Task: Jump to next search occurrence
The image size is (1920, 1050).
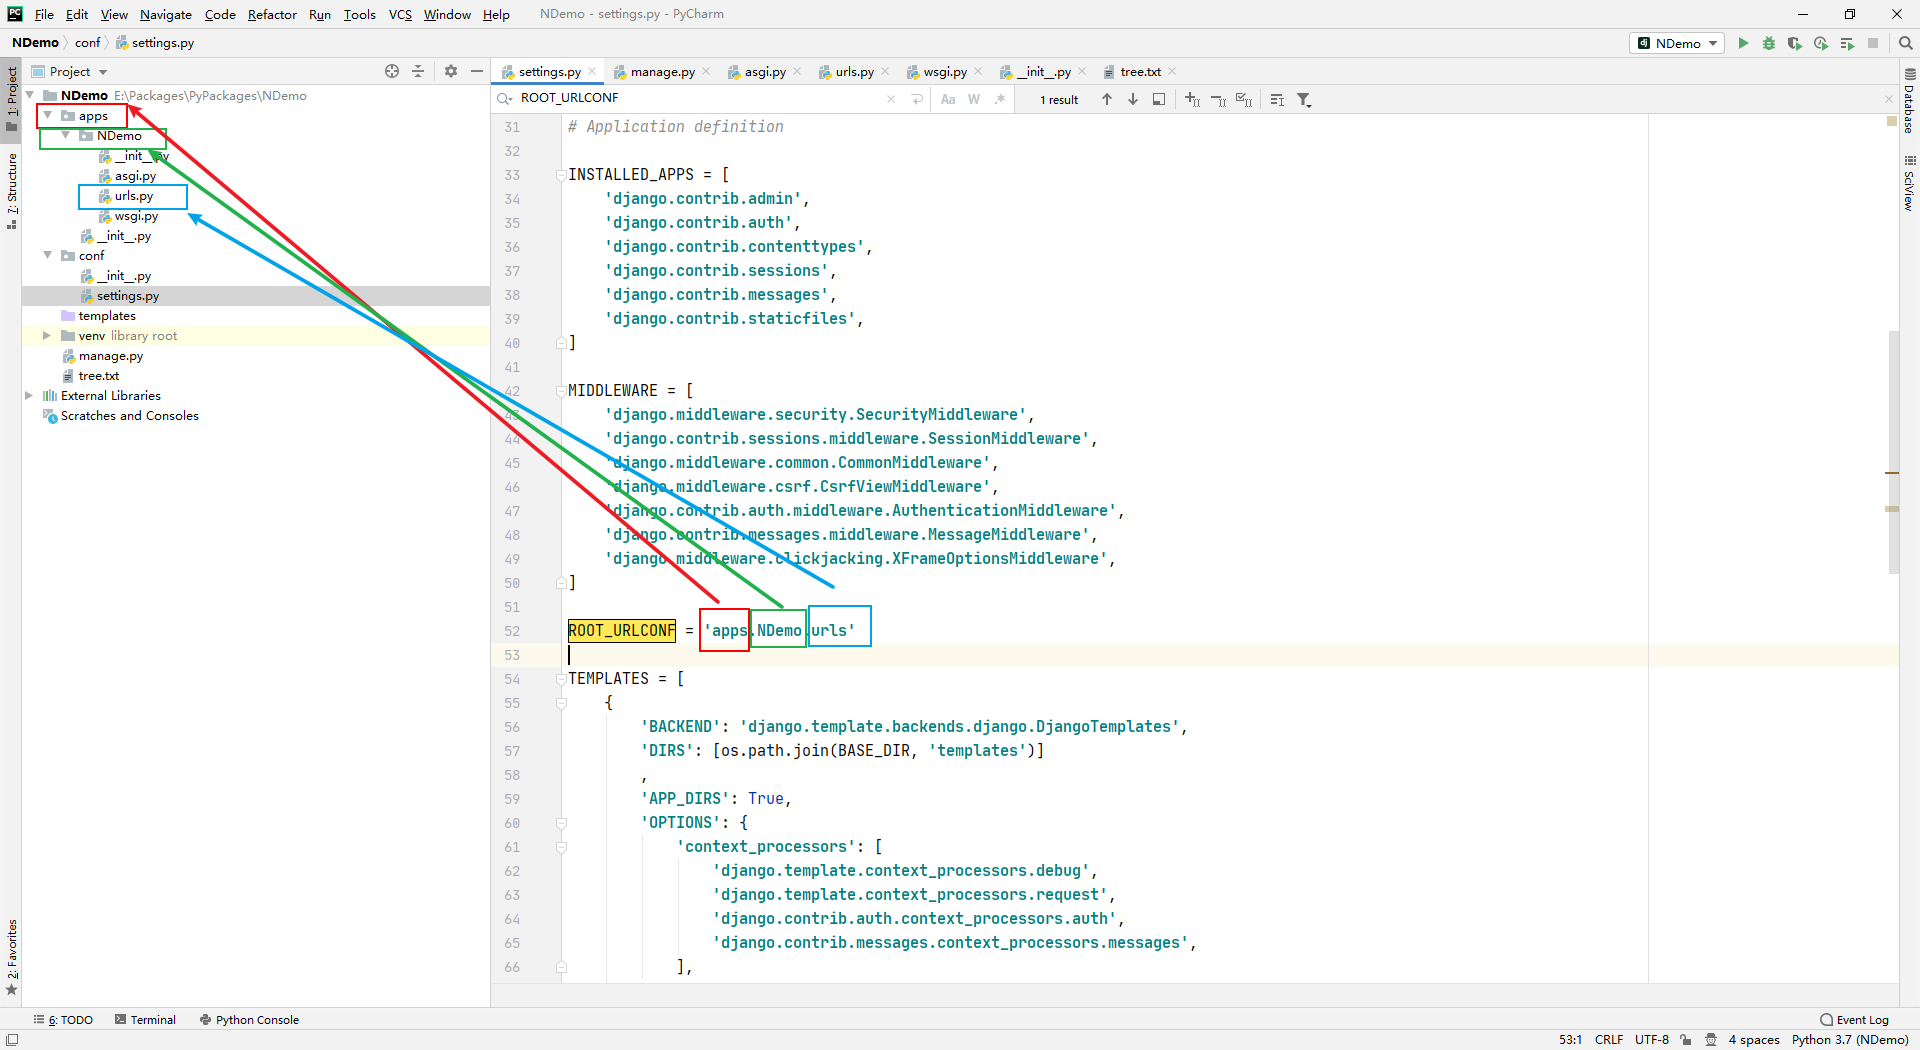Action: (x=1133, y=99)
